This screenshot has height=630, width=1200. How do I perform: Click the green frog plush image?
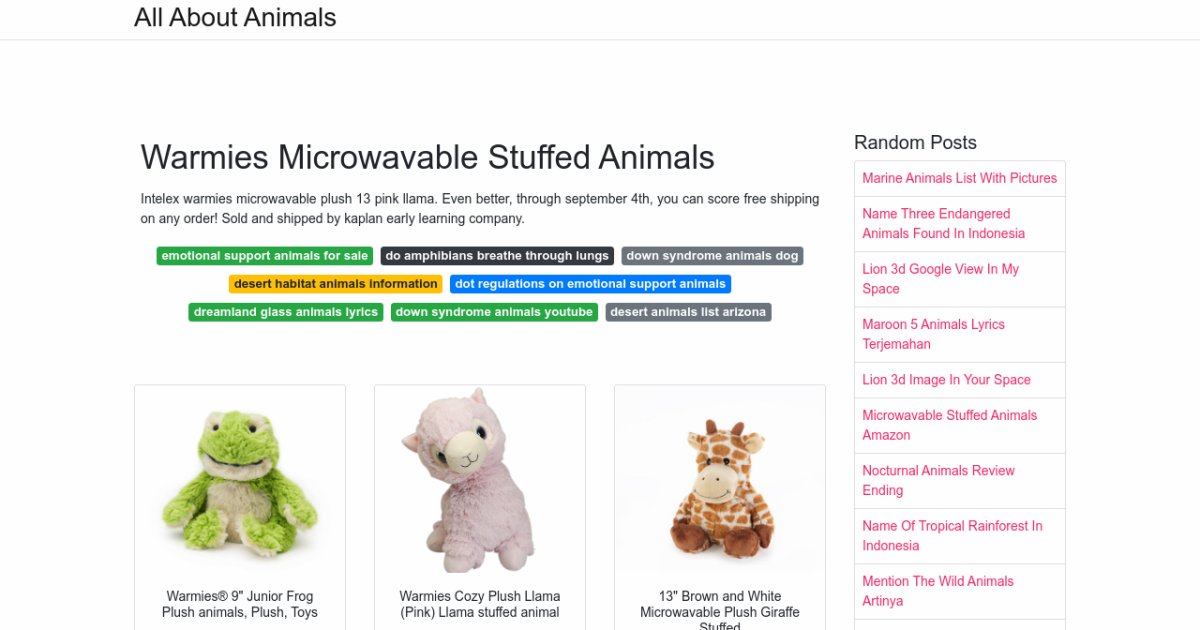240,480
